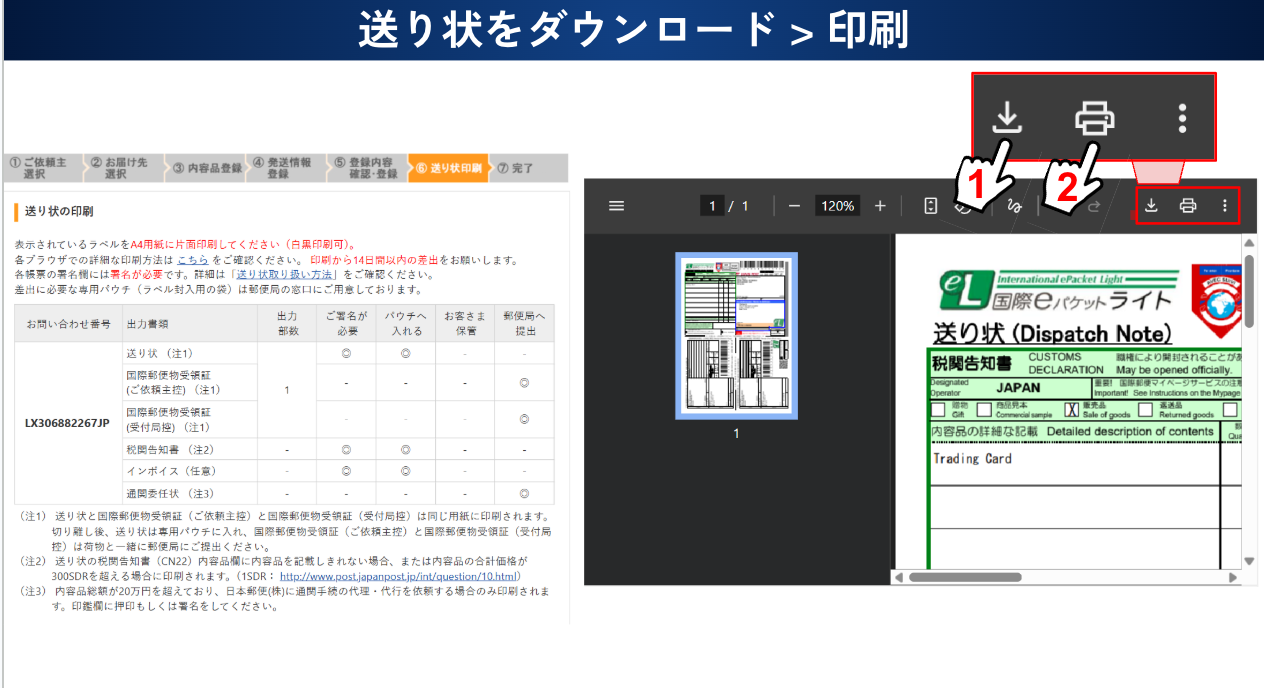Image resolution: width=1264 pixels, height=688 pixels.
Task: Click the download icon in PDF toolbar
Action: pos(1151,206)
